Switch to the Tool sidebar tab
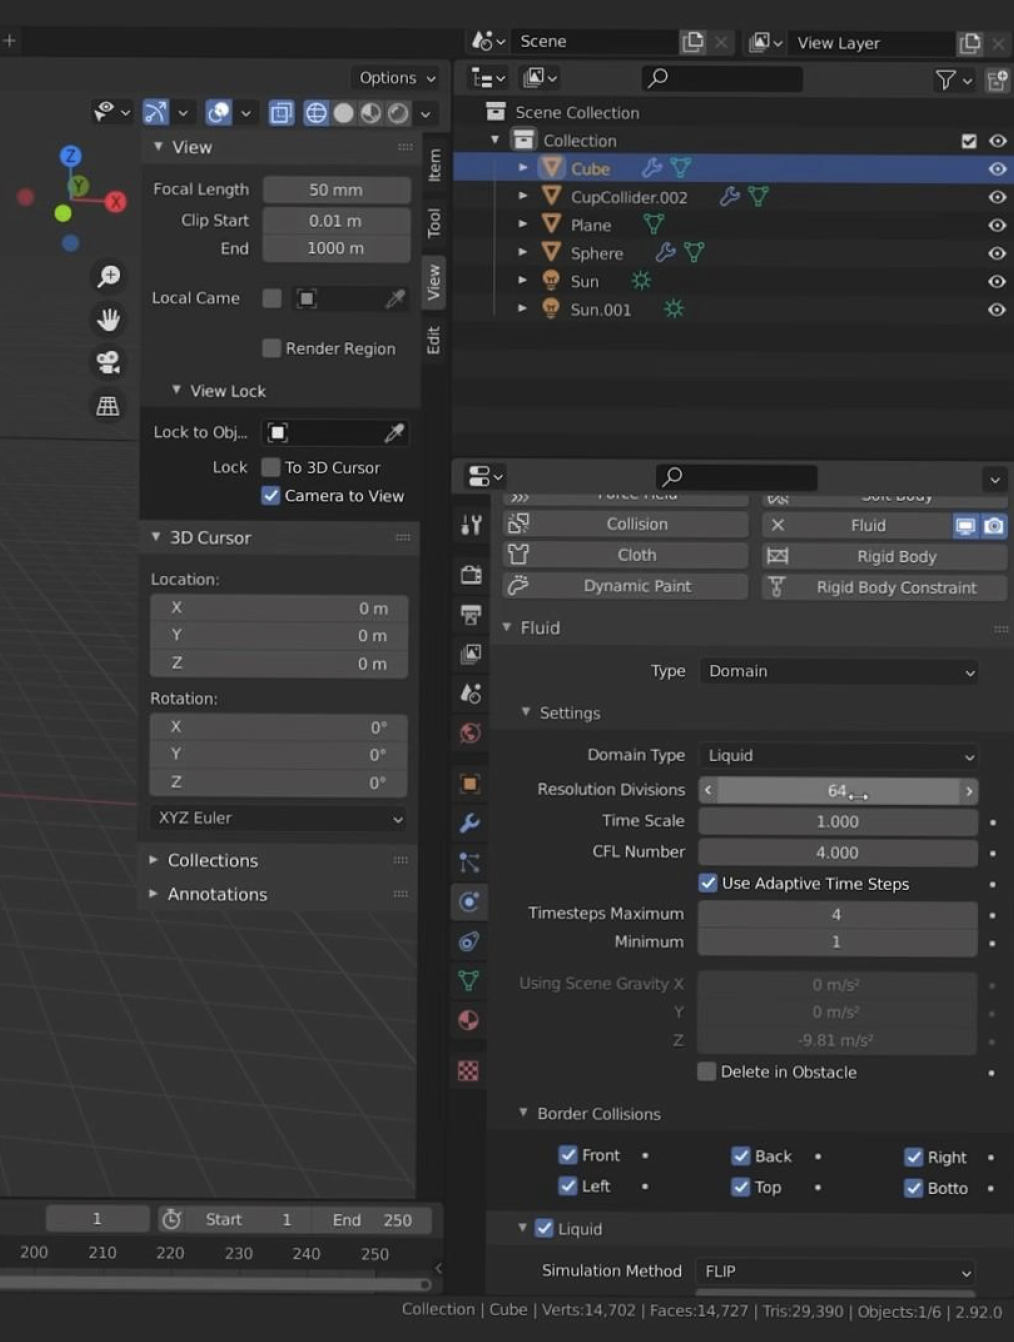Image resolution: width=1014 pixels, height=1342 pixels. [x=434, y=223]
